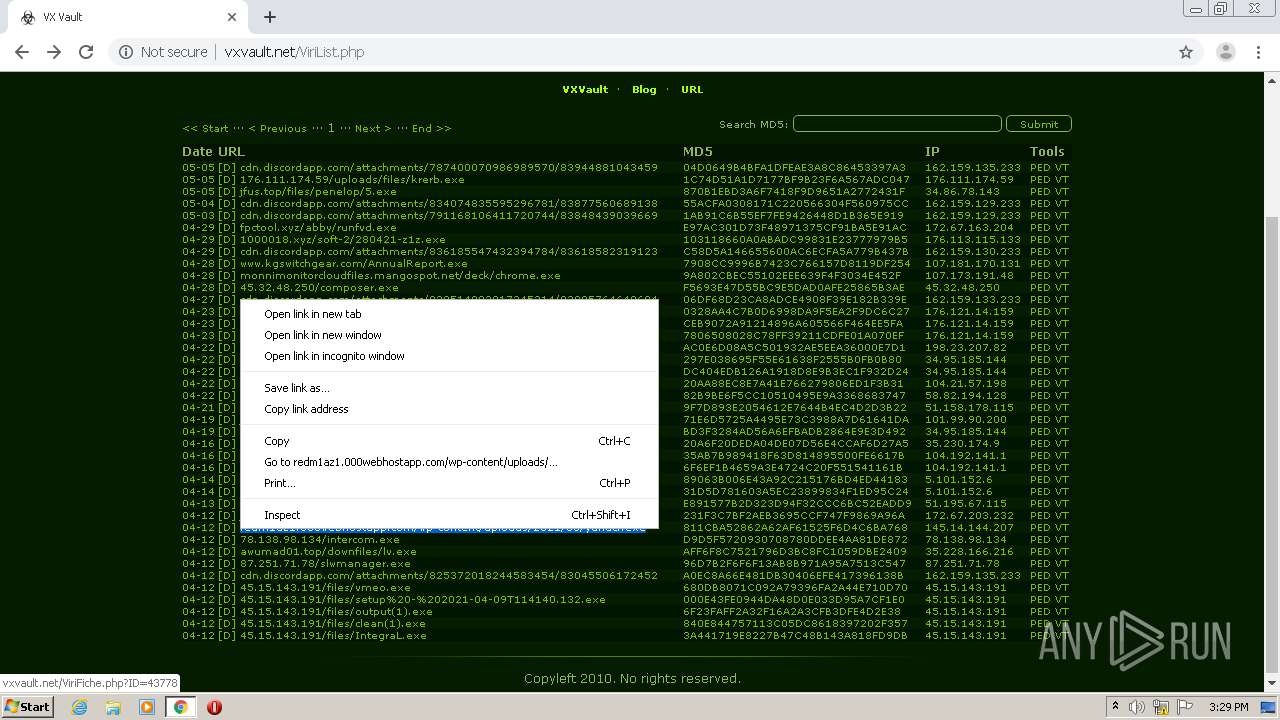The image size is (1280, 720).
Task: Choose Inspect from the context menu
Action: coord(449,515)
